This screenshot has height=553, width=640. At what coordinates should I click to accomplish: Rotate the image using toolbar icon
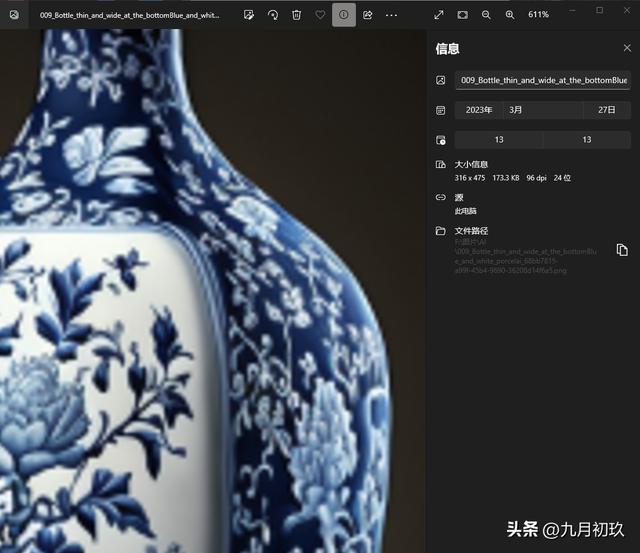tap(272, 15)
